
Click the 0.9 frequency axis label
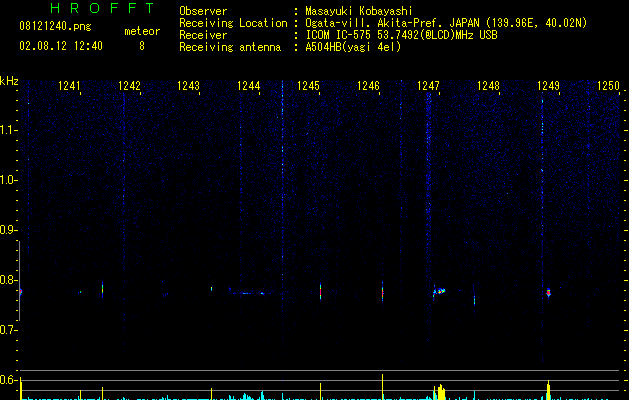(8, 230)
